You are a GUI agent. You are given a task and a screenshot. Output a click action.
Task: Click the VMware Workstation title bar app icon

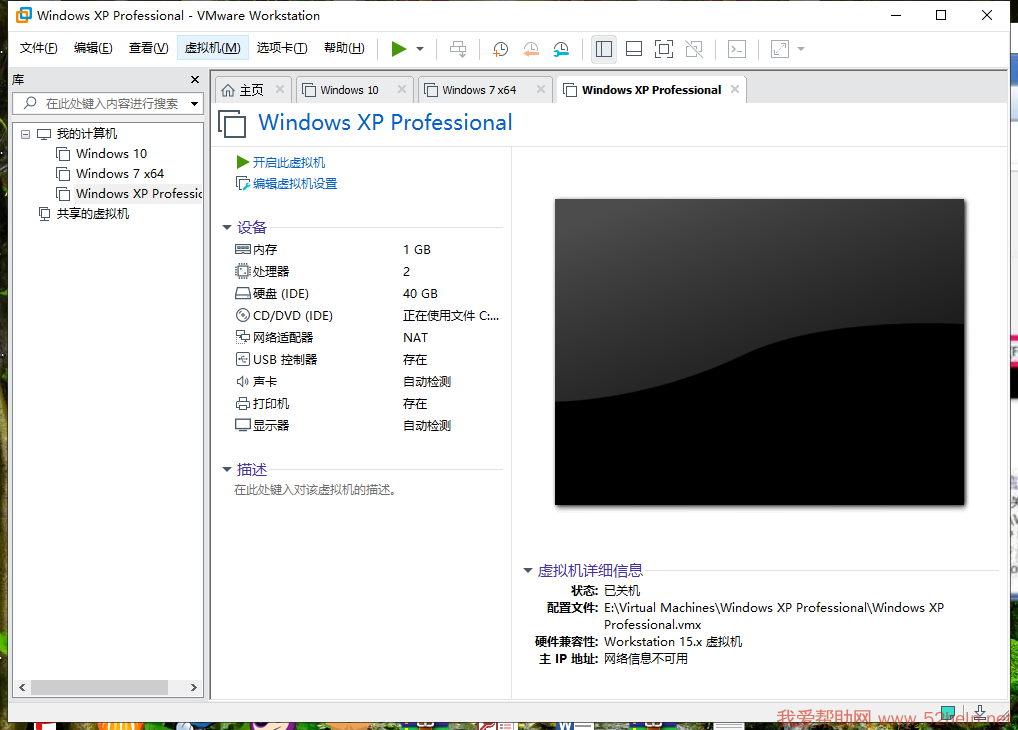(x=24, y=15)
